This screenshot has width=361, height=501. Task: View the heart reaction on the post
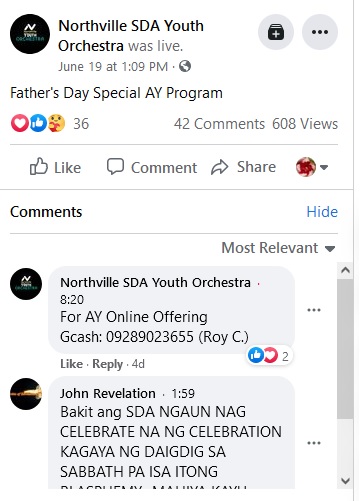[x=20, y=123]
